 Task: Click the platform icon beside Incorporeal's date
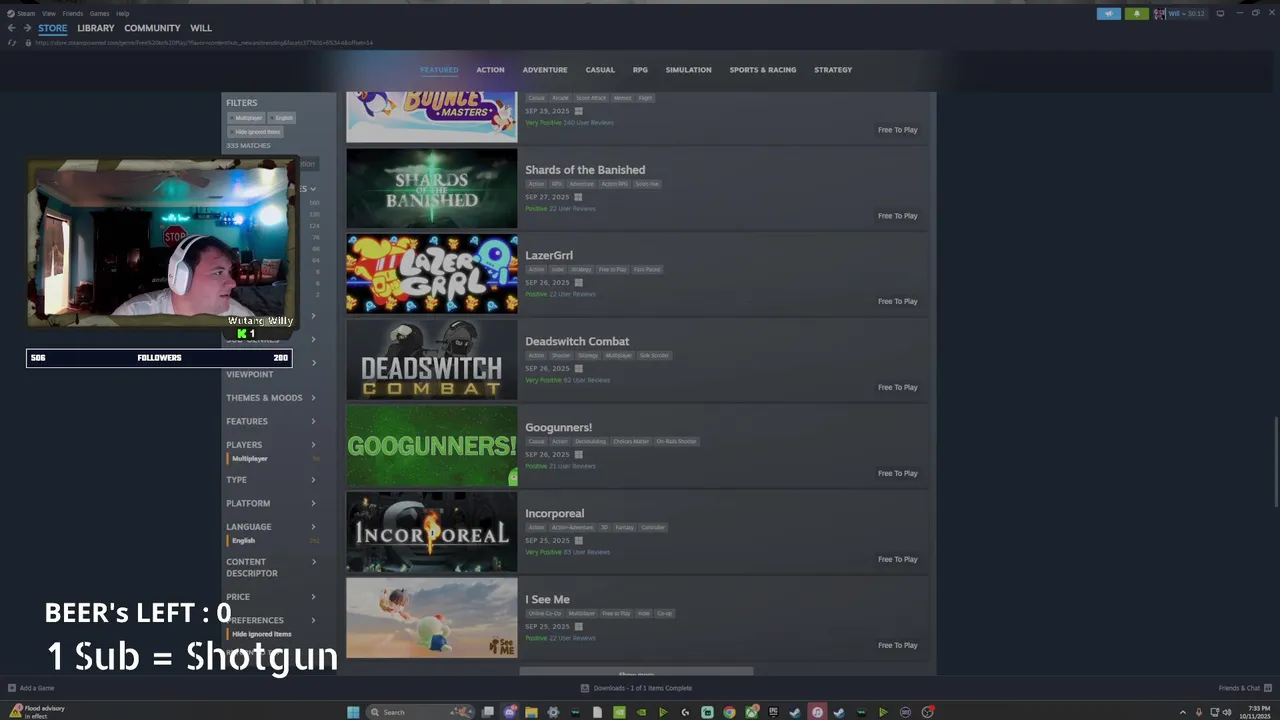[x=578, y=541]
